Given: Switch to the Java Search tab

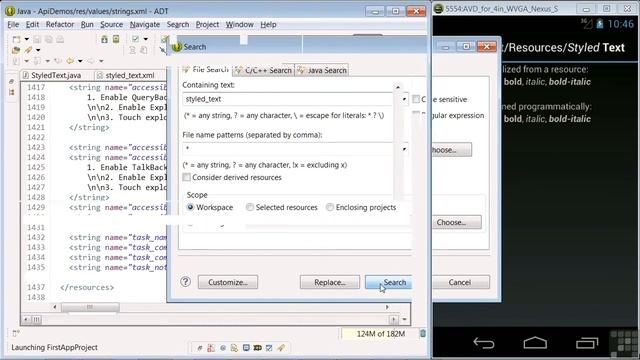Looking at the screenshot, I should (322, 70).
